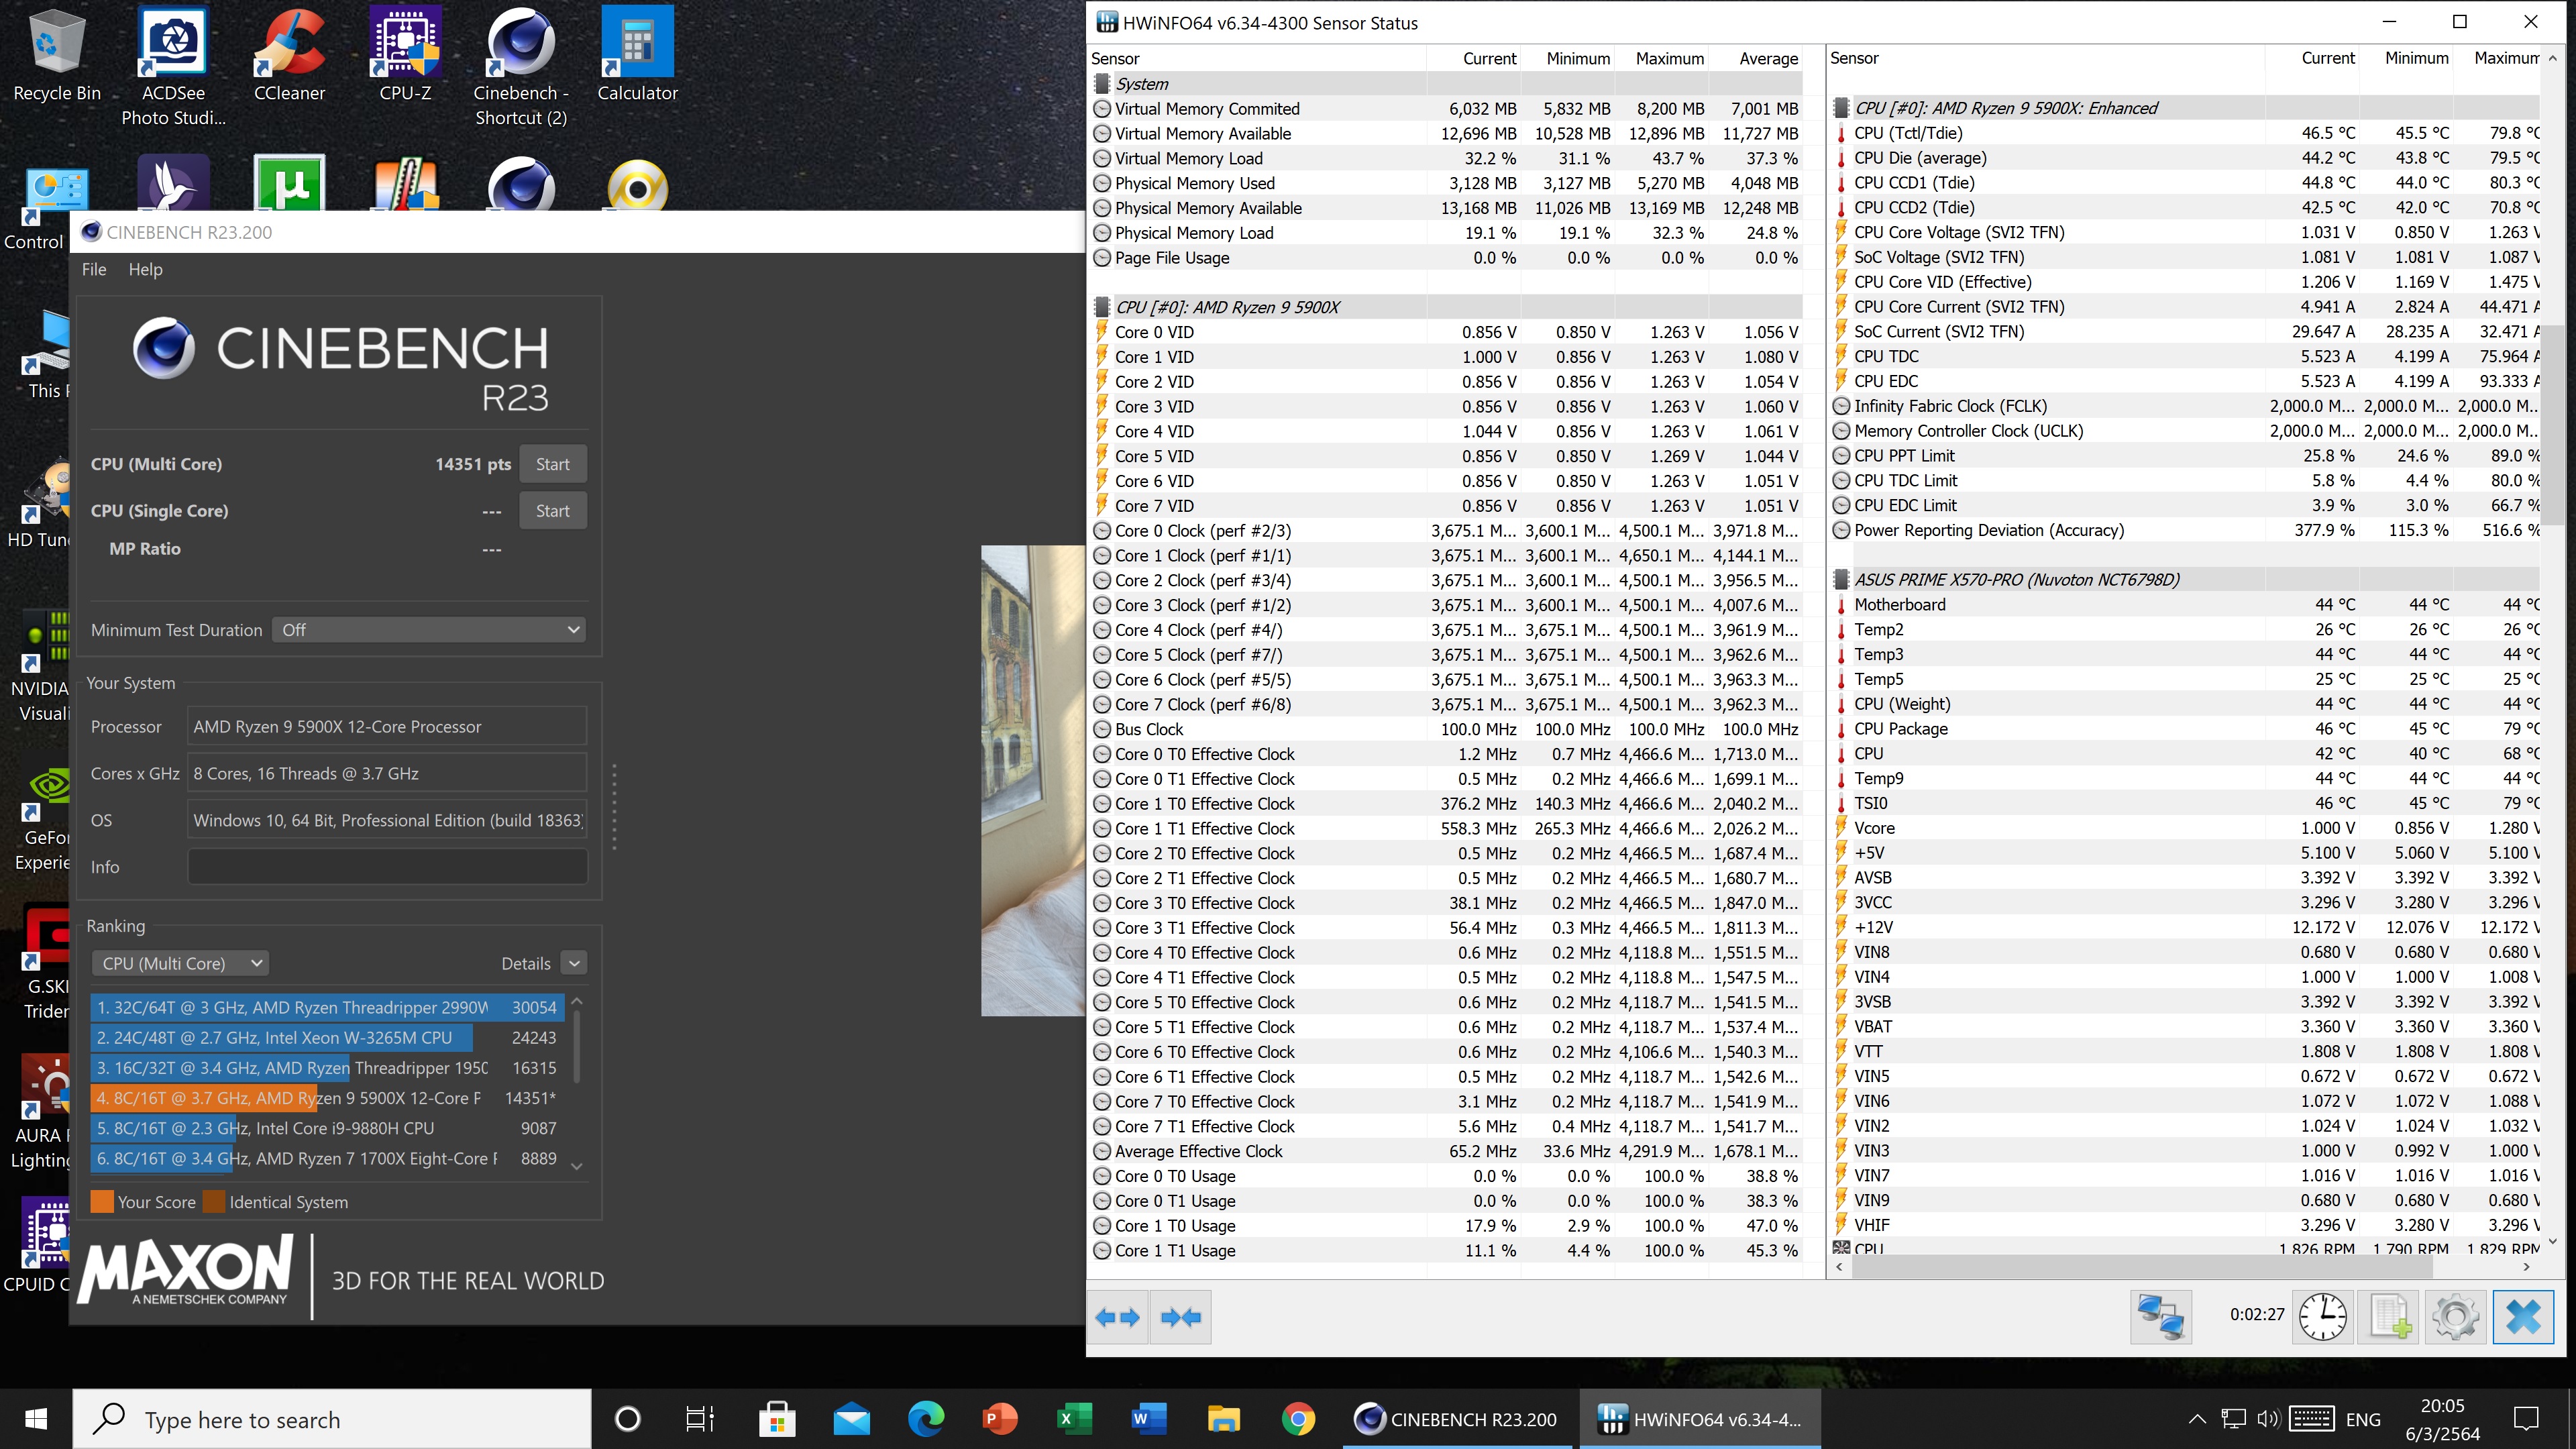Click HWiNFO expand columns arrows button
Screen dimensions: 2576x1449
1118,1318
